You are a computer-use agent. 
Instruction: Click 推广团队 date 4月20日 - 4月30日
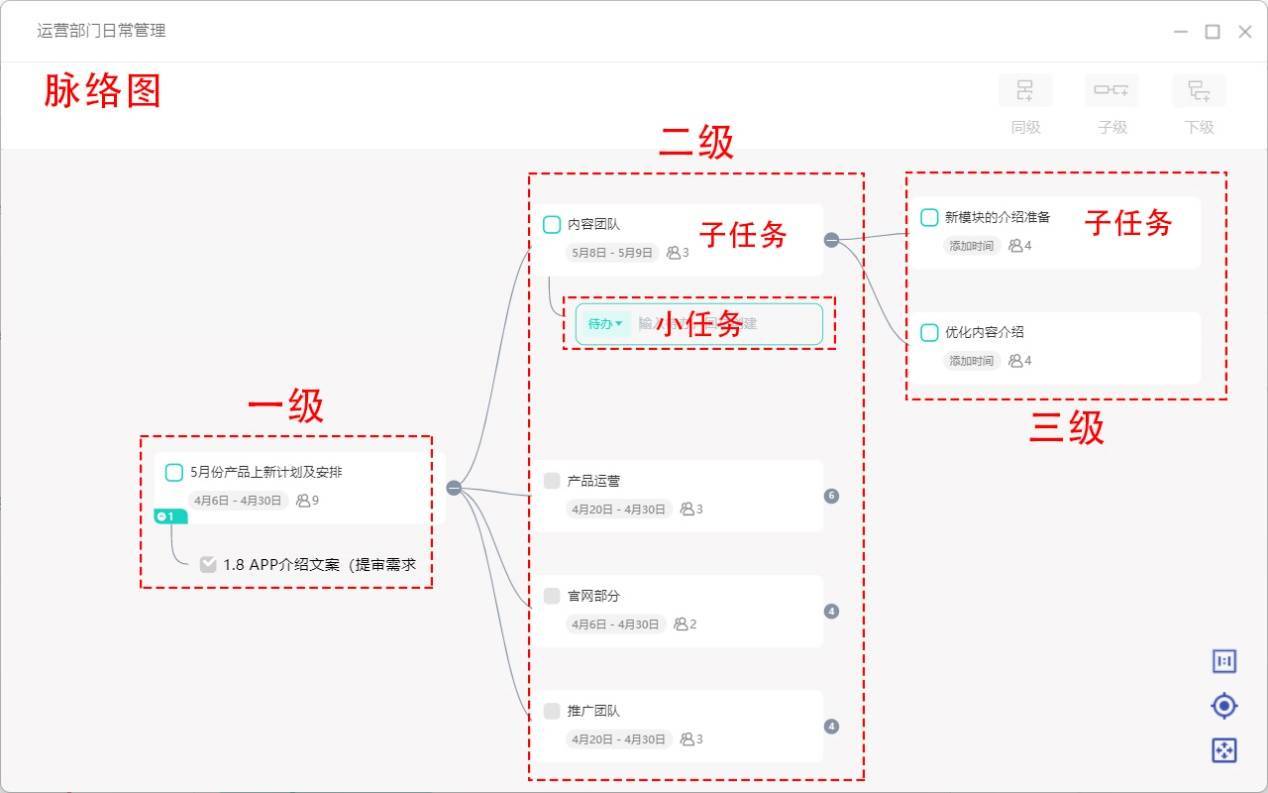click(x=619, y=739)
